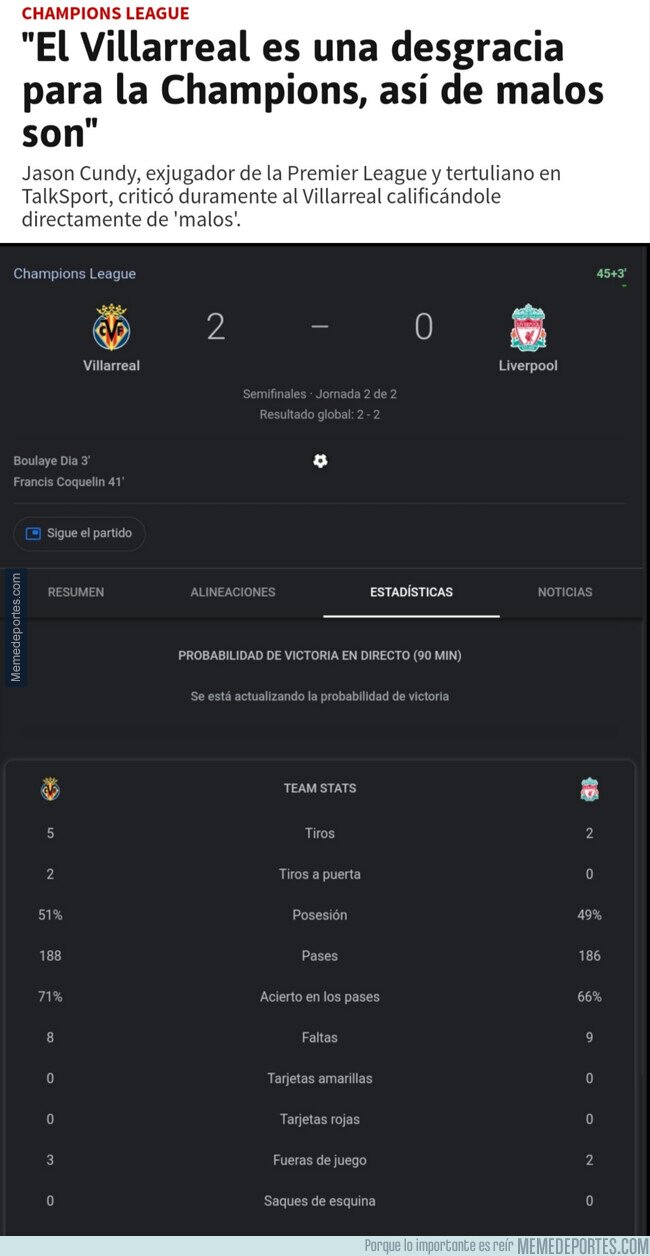Open the Champions League category link

point(105,13)
